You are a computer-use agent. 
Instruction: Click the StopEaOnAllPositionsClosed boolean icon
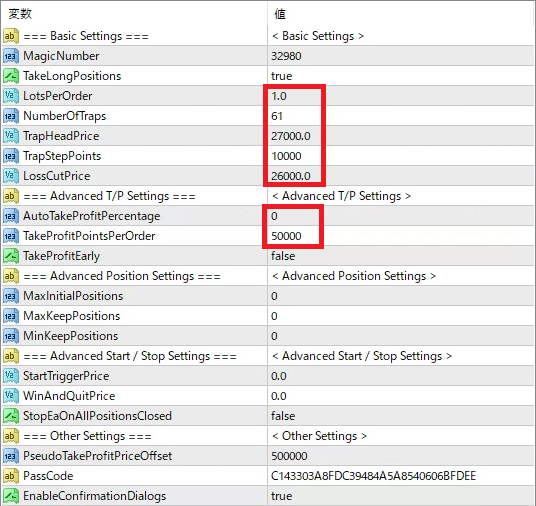[11, 416]
